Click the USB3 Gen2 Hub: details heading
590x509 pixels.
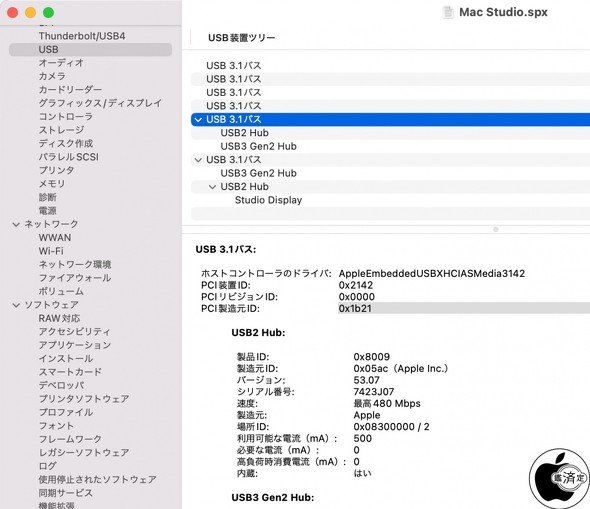[272, 498]
